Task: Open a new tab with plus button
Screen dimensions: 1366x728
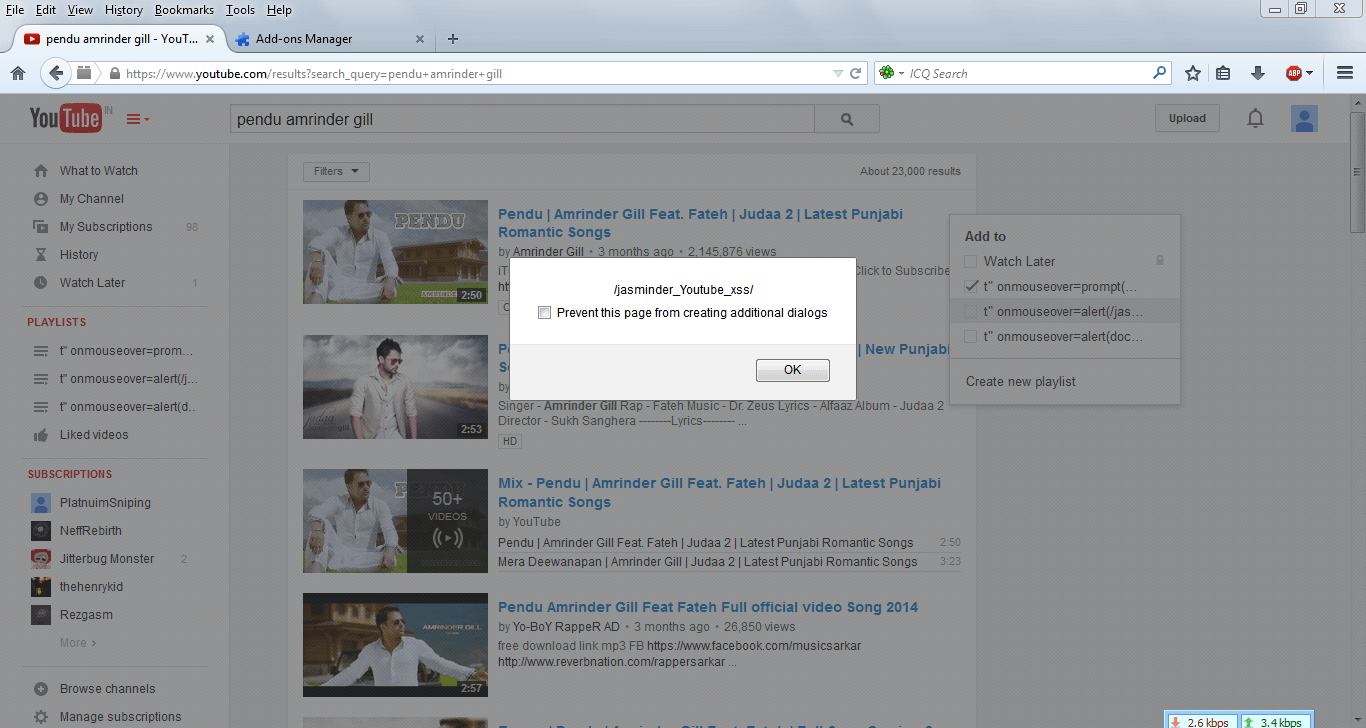Action: tap(453, 39)
